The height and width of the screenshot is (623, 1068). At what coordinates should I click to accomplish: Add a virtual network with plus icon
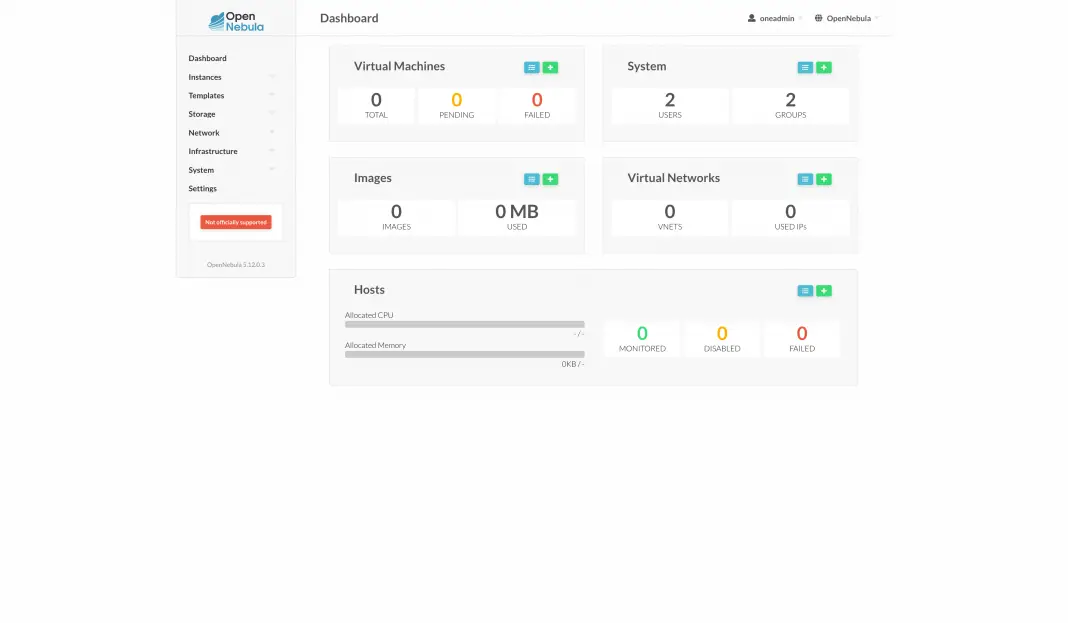tap(824, 180)
